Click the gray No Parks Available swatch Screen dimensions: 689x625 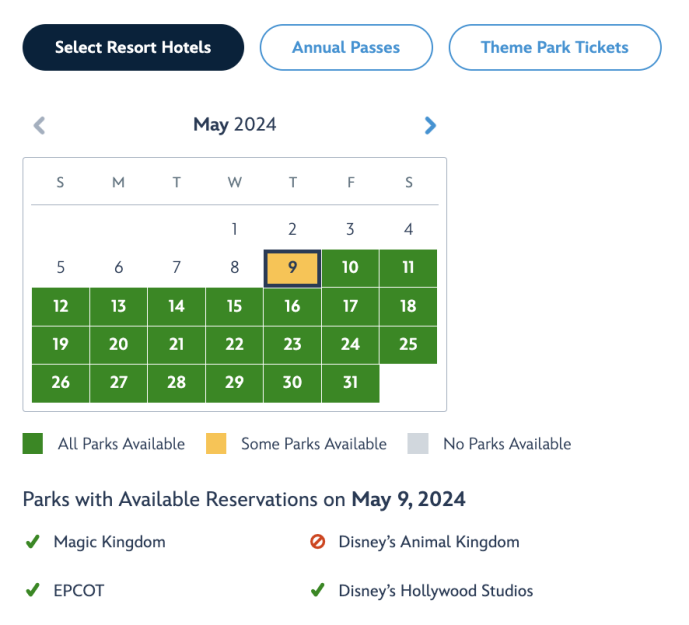pos(418,443)
